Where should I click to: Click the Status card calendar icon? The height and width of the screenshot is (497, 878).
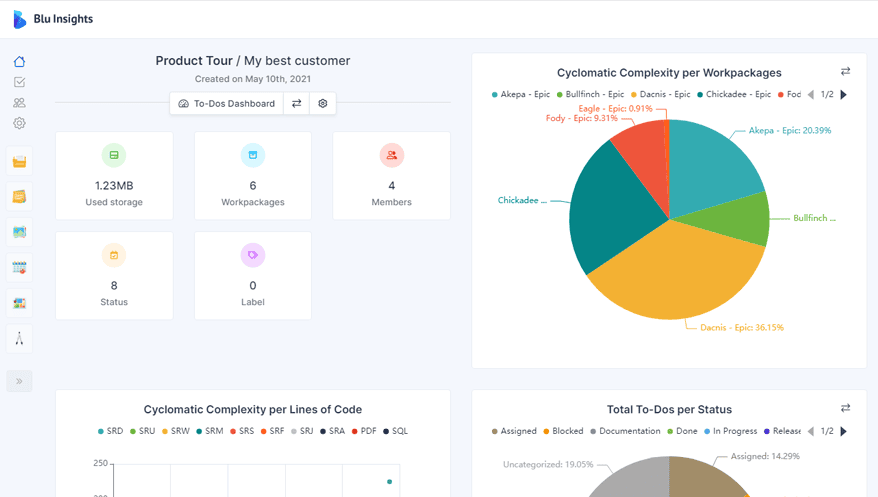(114, 255)
